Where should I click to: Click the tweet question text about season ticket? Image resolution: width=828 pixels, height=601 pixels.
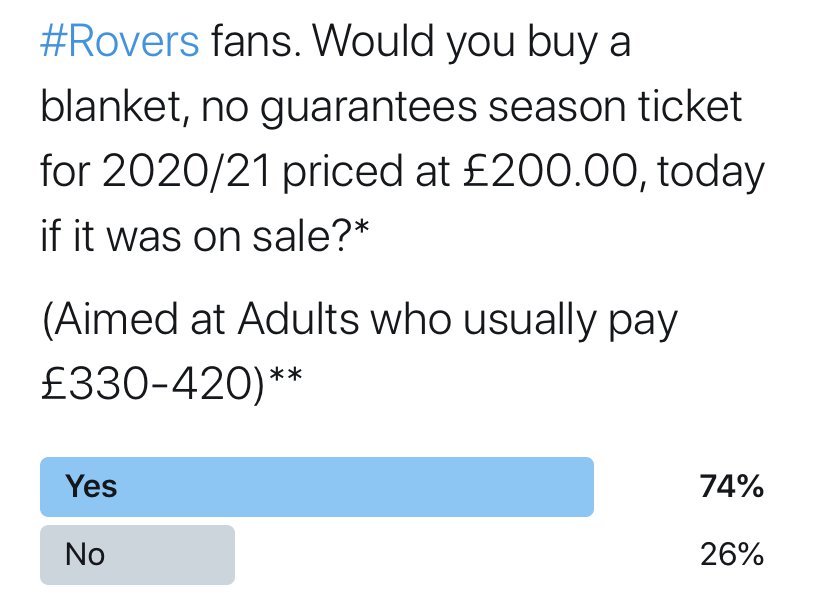click(402, 139)
